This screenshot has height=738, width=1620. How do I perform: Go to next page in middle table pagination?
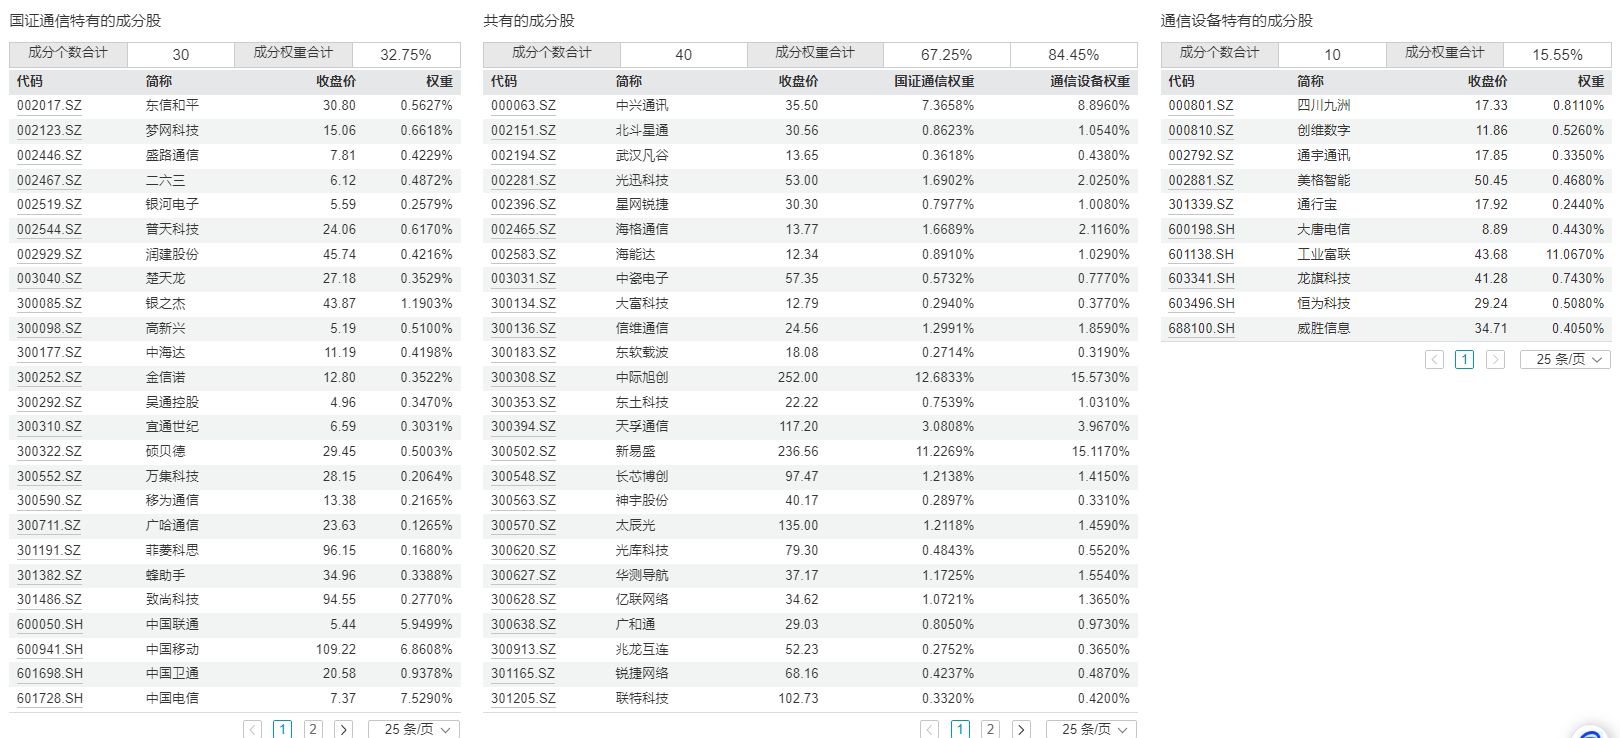point(1021,729)
